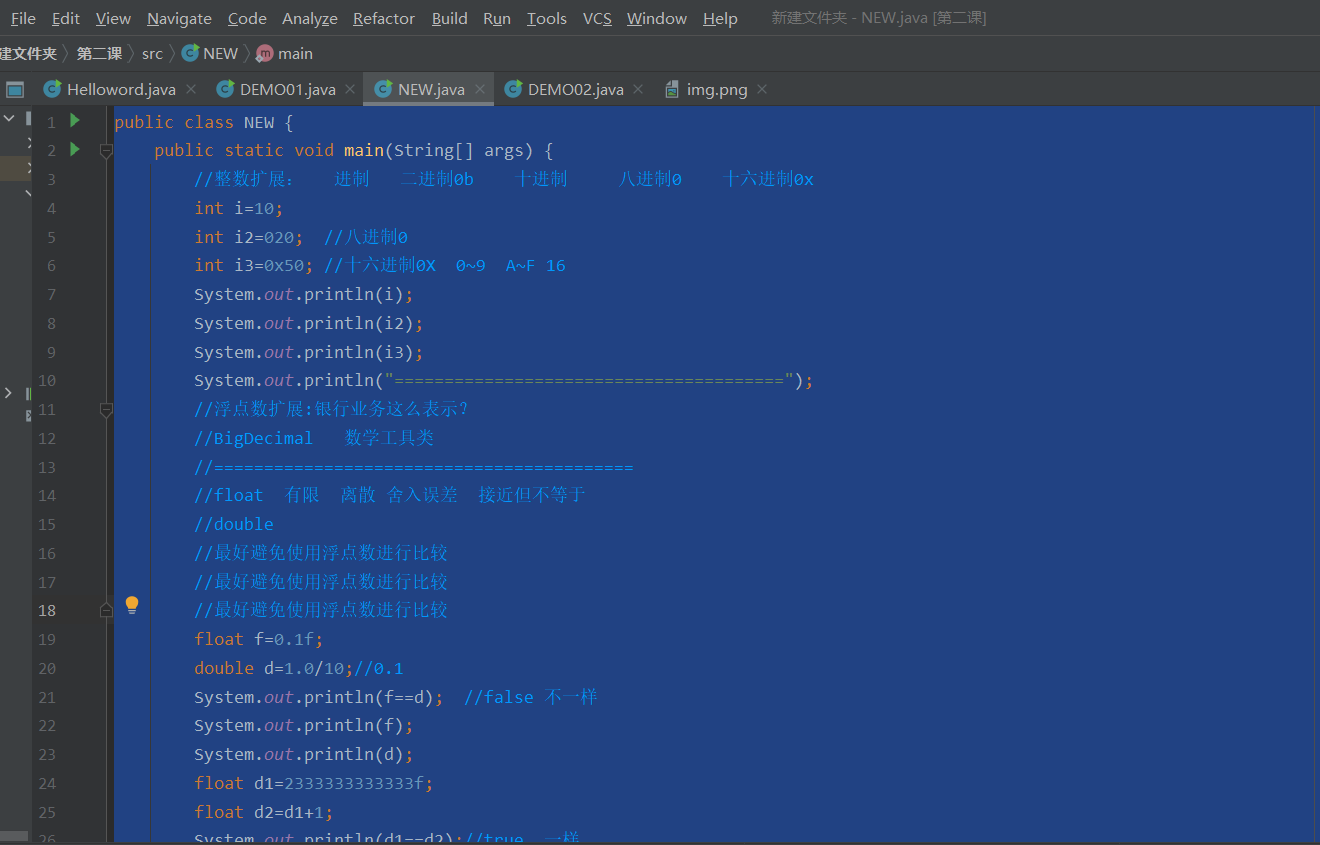
Task: Expand collapsed tree node beside line 10
Action: coord(8,393)
